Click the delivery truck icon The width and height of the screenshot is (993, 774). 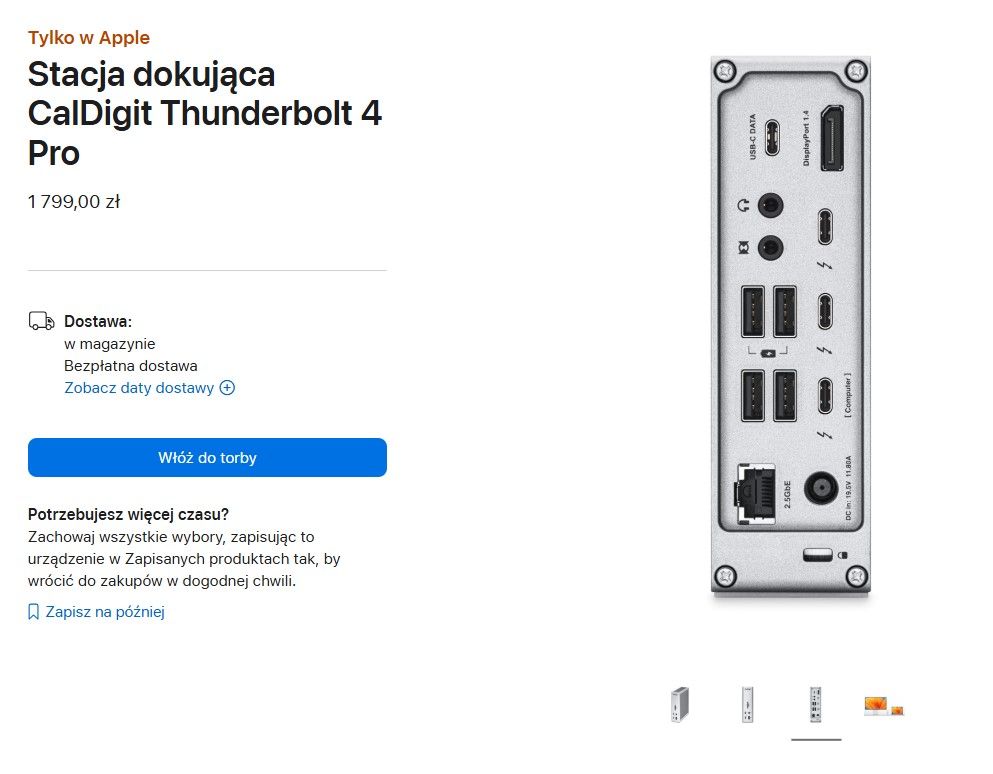click(41, 321)
